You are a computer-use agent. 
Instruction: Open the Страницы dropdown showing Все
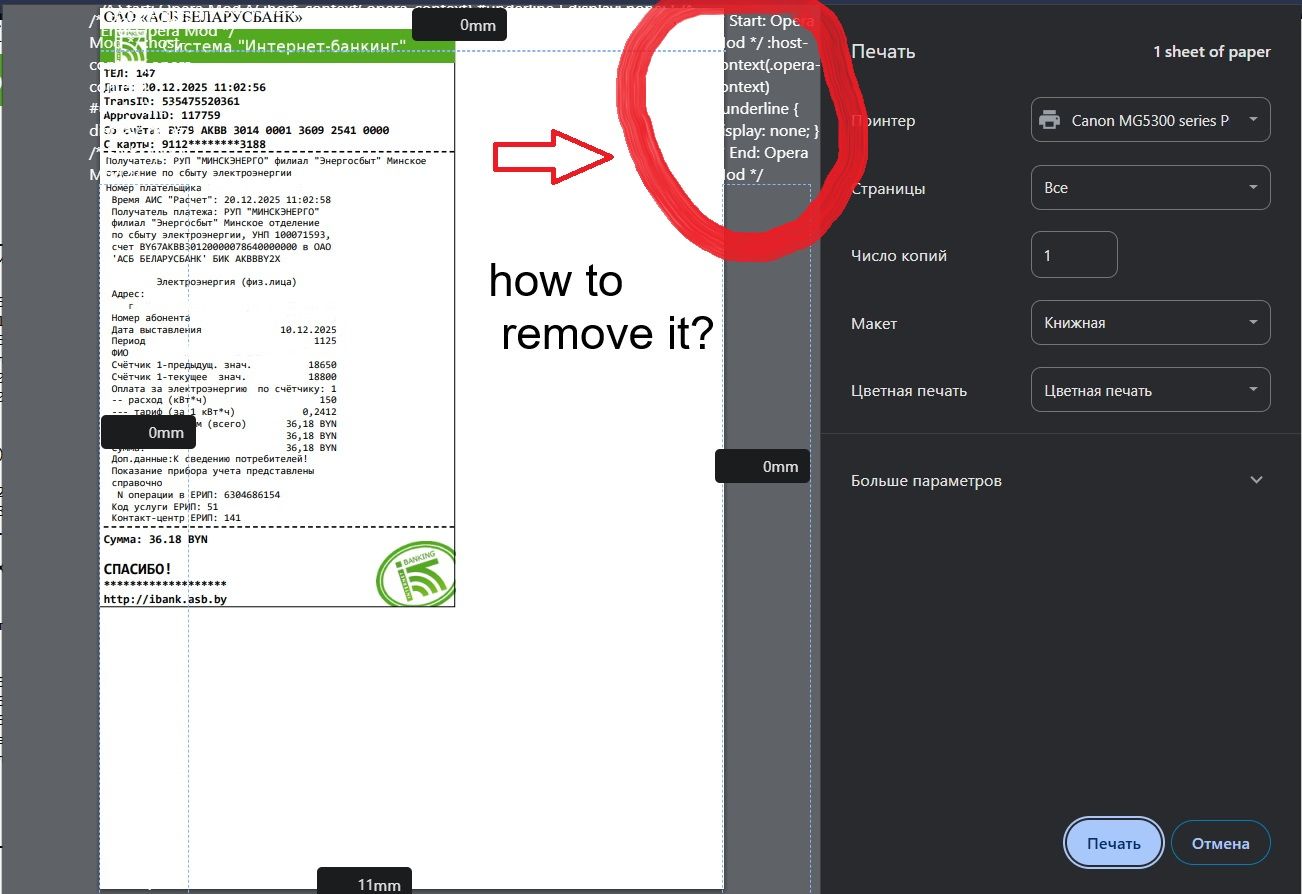tap(1150, 188)
